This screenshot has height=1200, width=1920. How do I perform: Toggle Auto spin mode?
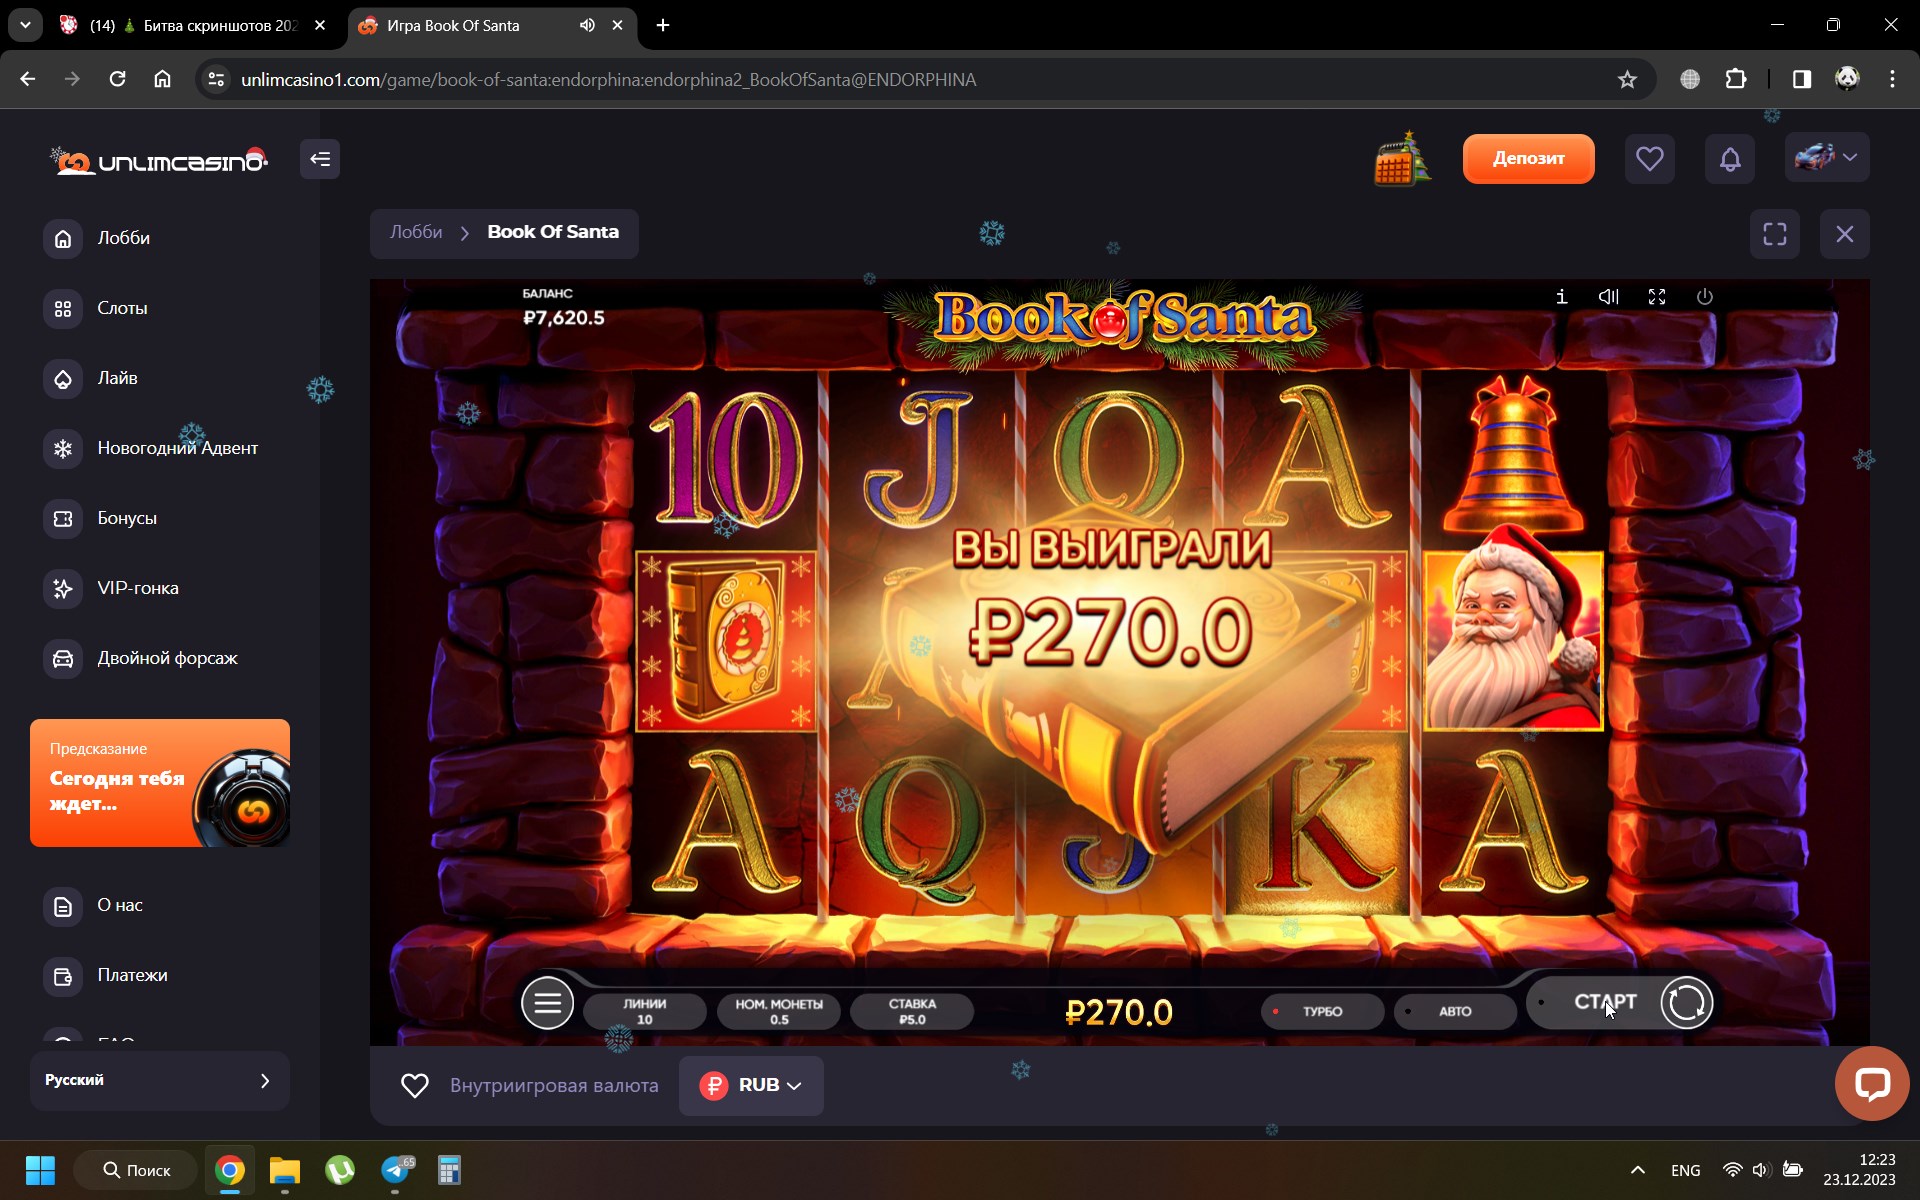pos(1454,1011)
